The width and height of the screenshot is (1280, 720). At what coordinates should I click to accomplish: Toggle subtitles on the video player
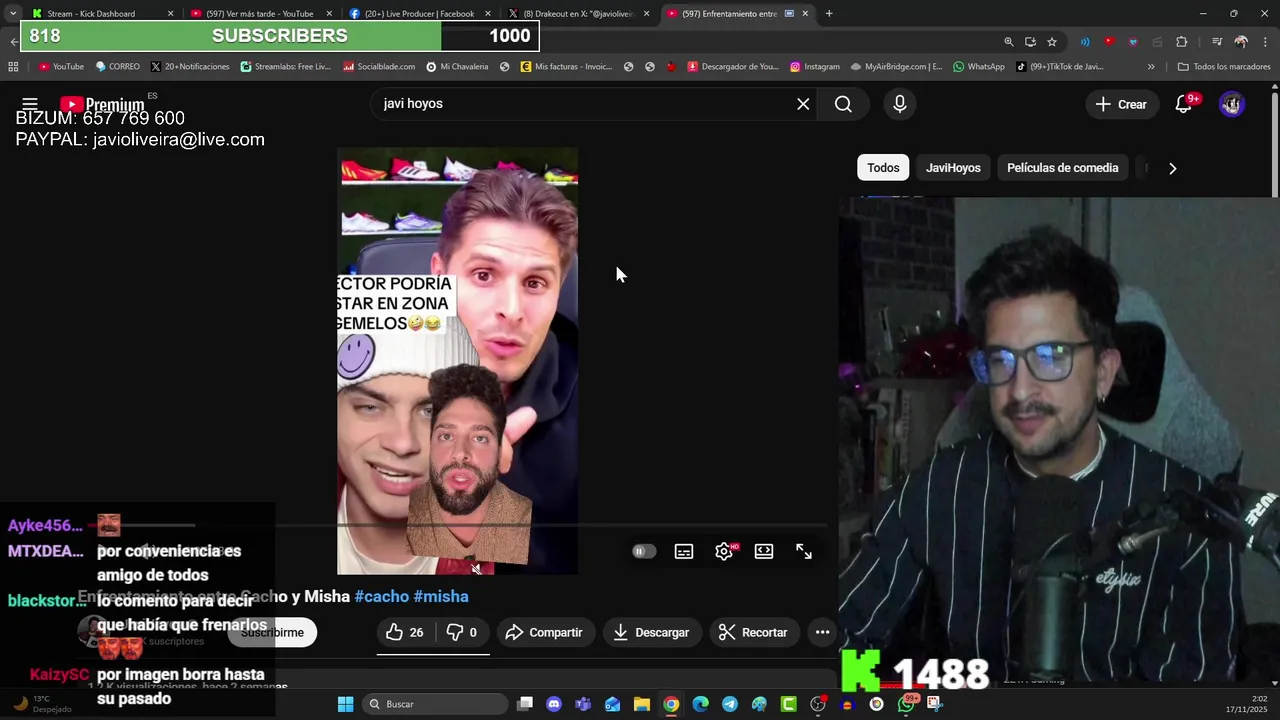tap(684, 551)
